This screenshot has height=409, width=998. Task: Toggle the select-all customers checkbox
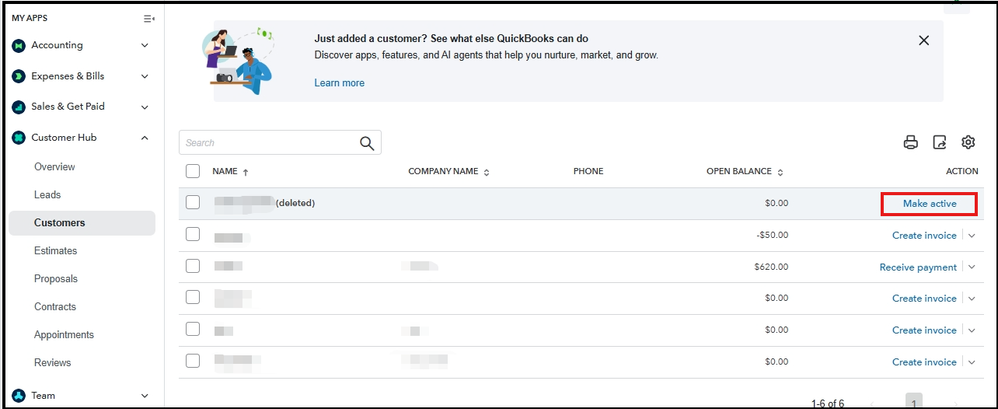click(x=193, y=171)
